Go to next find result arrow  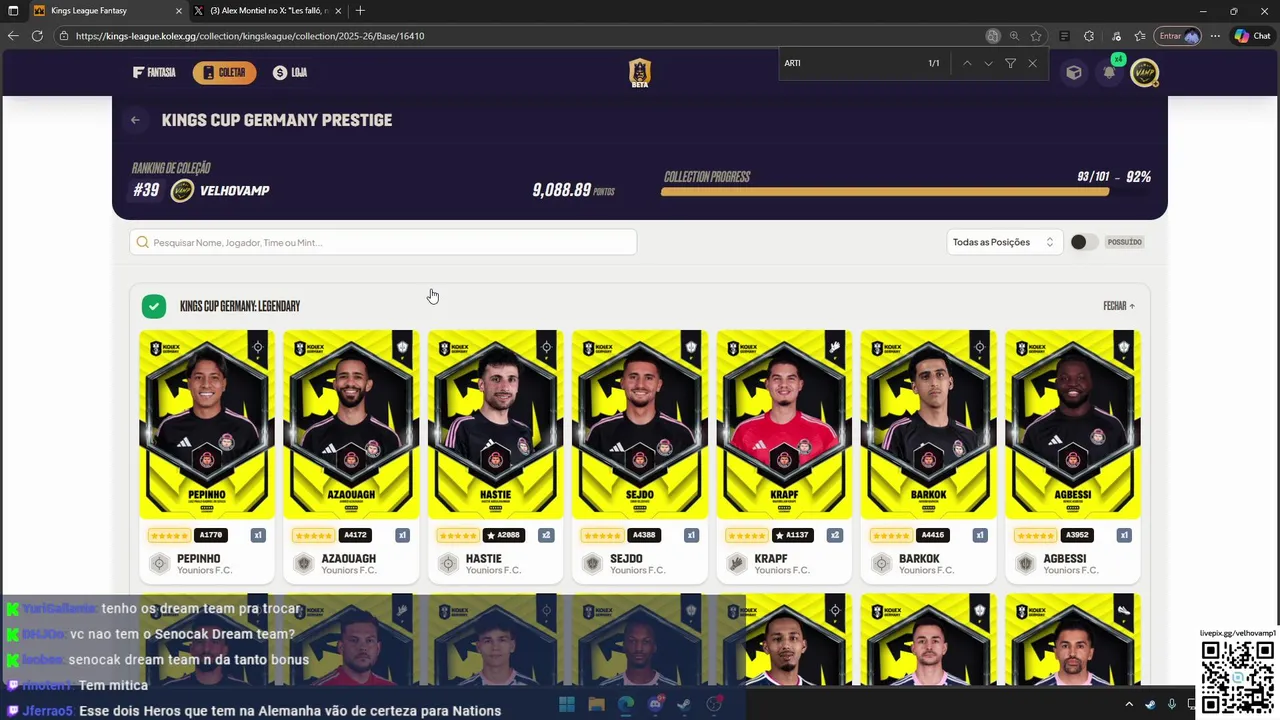[x=988, y=63]
